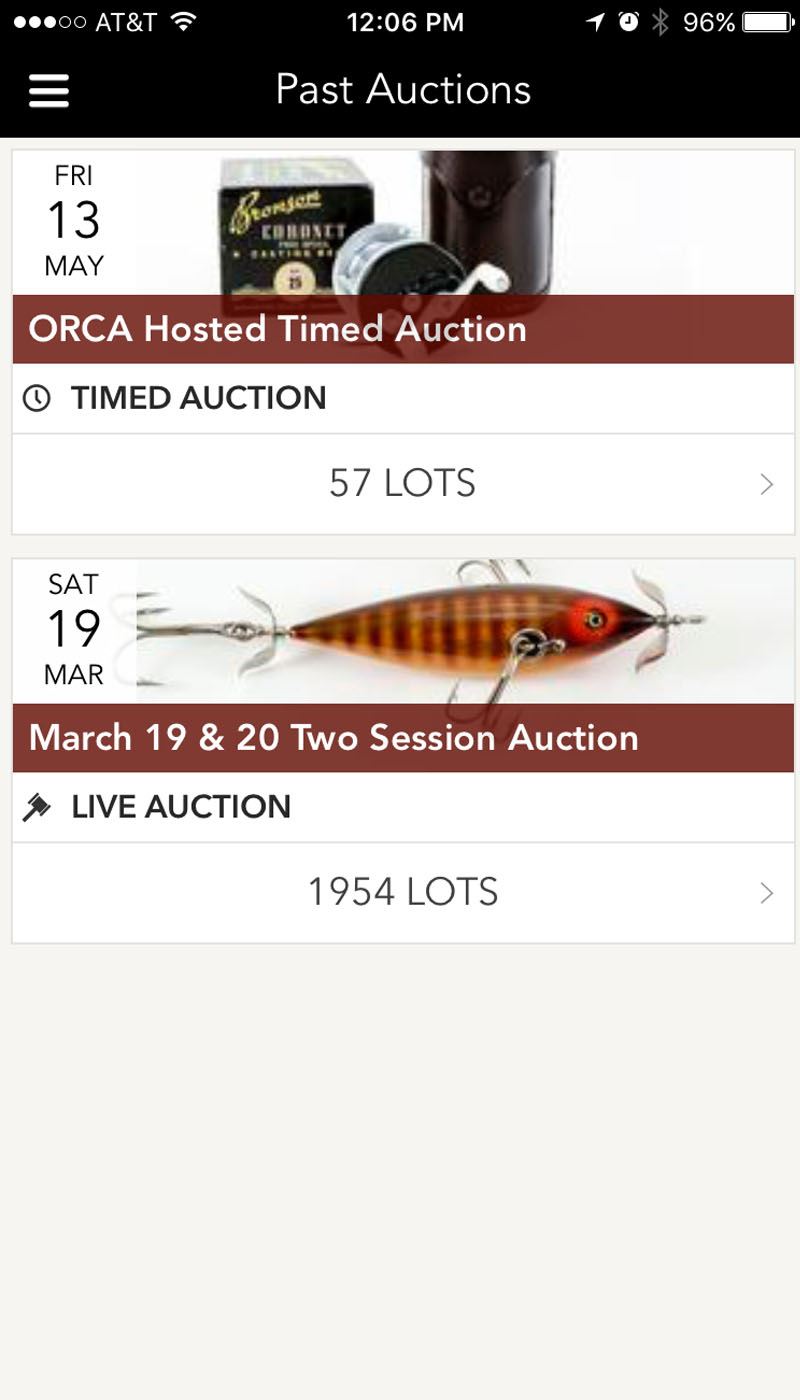This screenshot has height=1400, width=800.
Task: Open the hamburger menu
Action: click(x=48, y=90)
